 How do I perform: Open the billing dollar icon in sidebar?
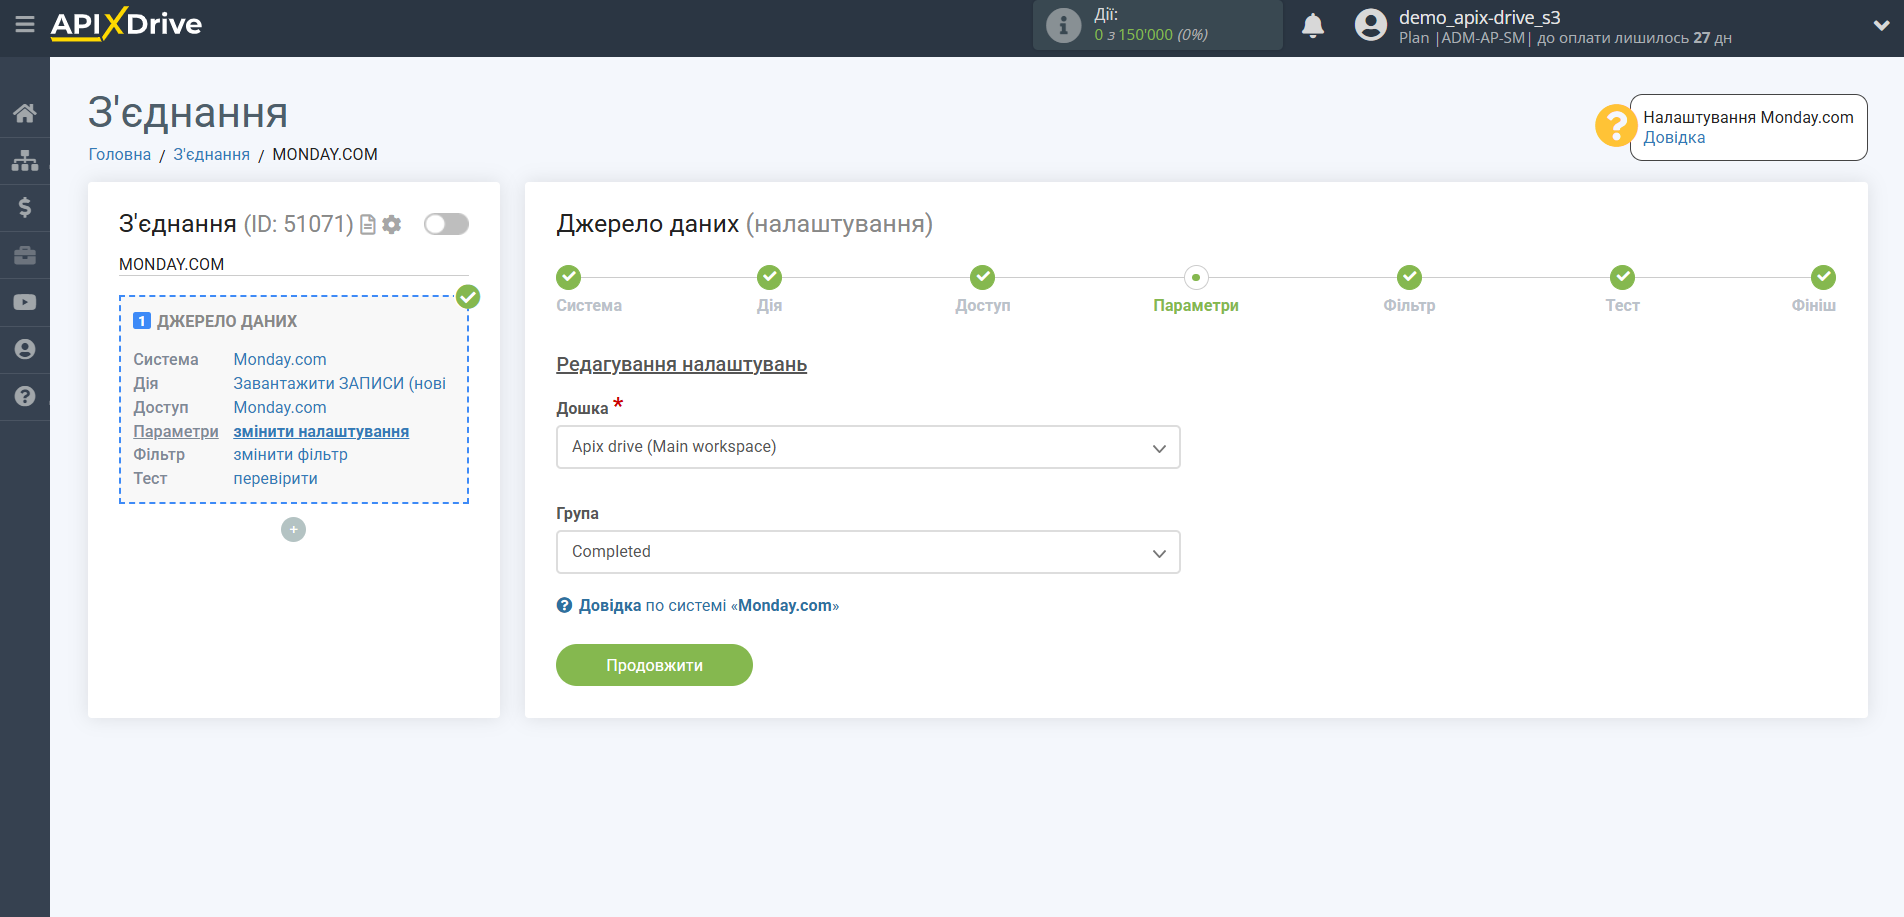pyautogui.click(x=25, y=207)
